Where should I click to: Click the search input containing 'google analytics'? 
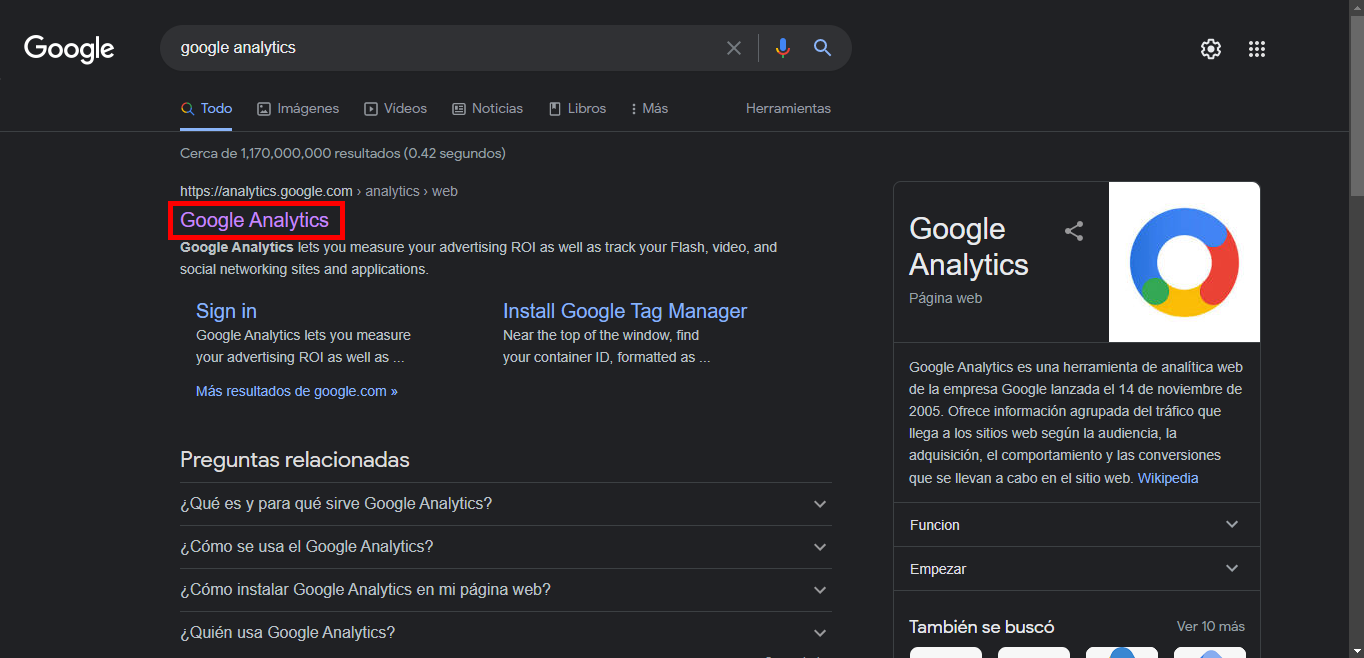point(445,48)
